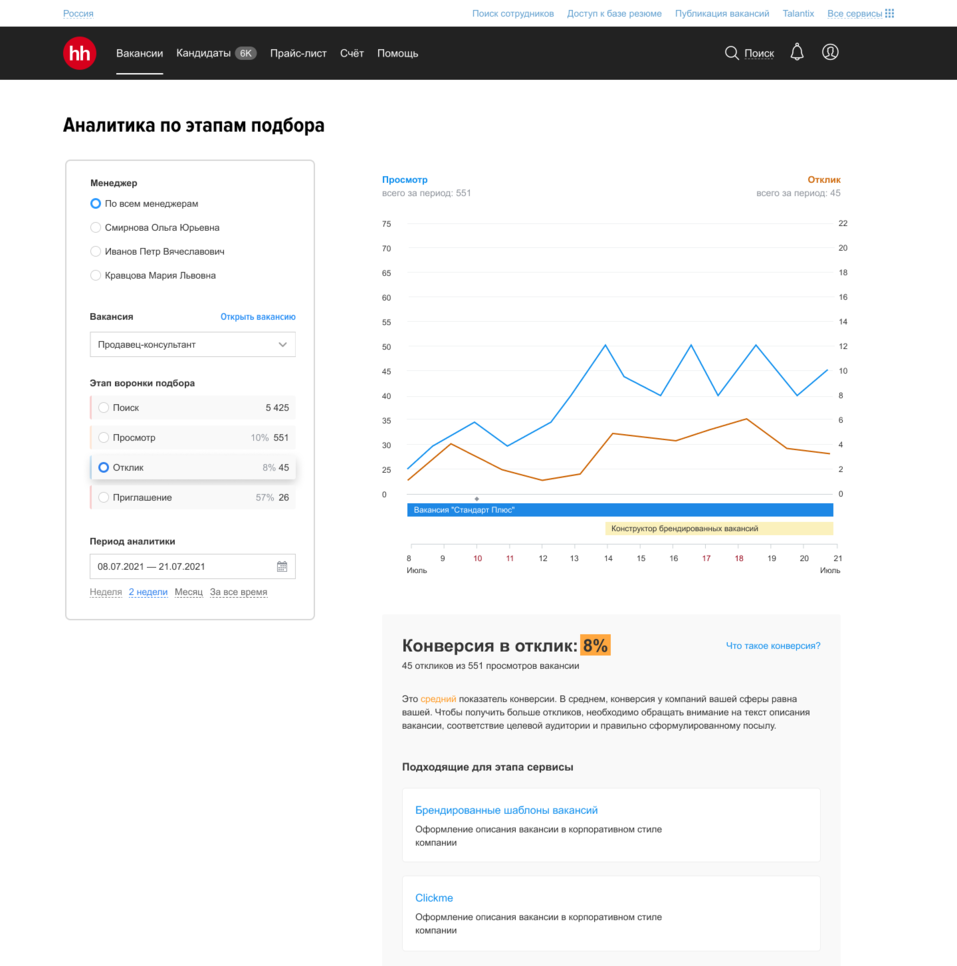Screen dimensions: 957x966
Task: Click the hh logo icon
Action: 79,53
